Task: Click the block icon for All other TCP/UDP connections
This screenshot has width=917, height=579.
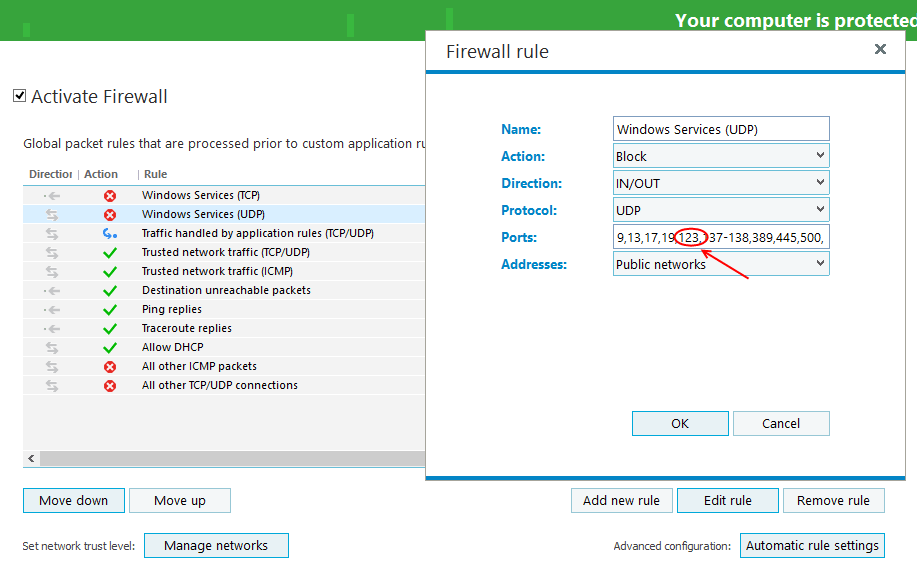Action: pos(110,385)
